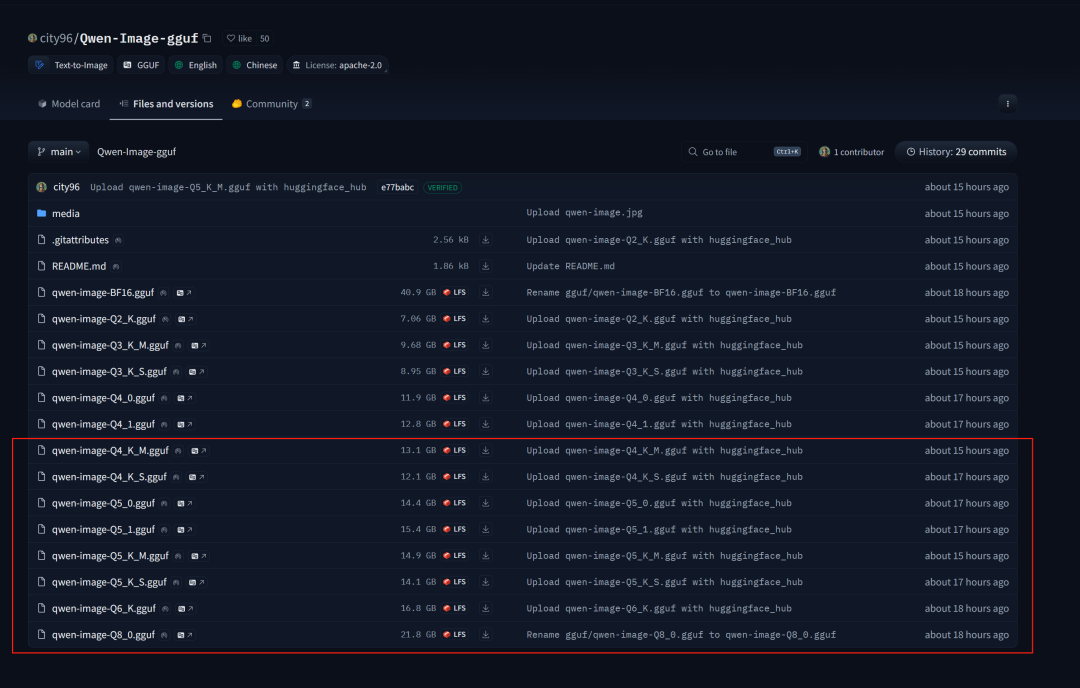The width and height of the screenshot is (1080, 688).
Task: Open GGUF viewer icon for qwen-image-Q2_K.gguf
Action: point(185,319)
